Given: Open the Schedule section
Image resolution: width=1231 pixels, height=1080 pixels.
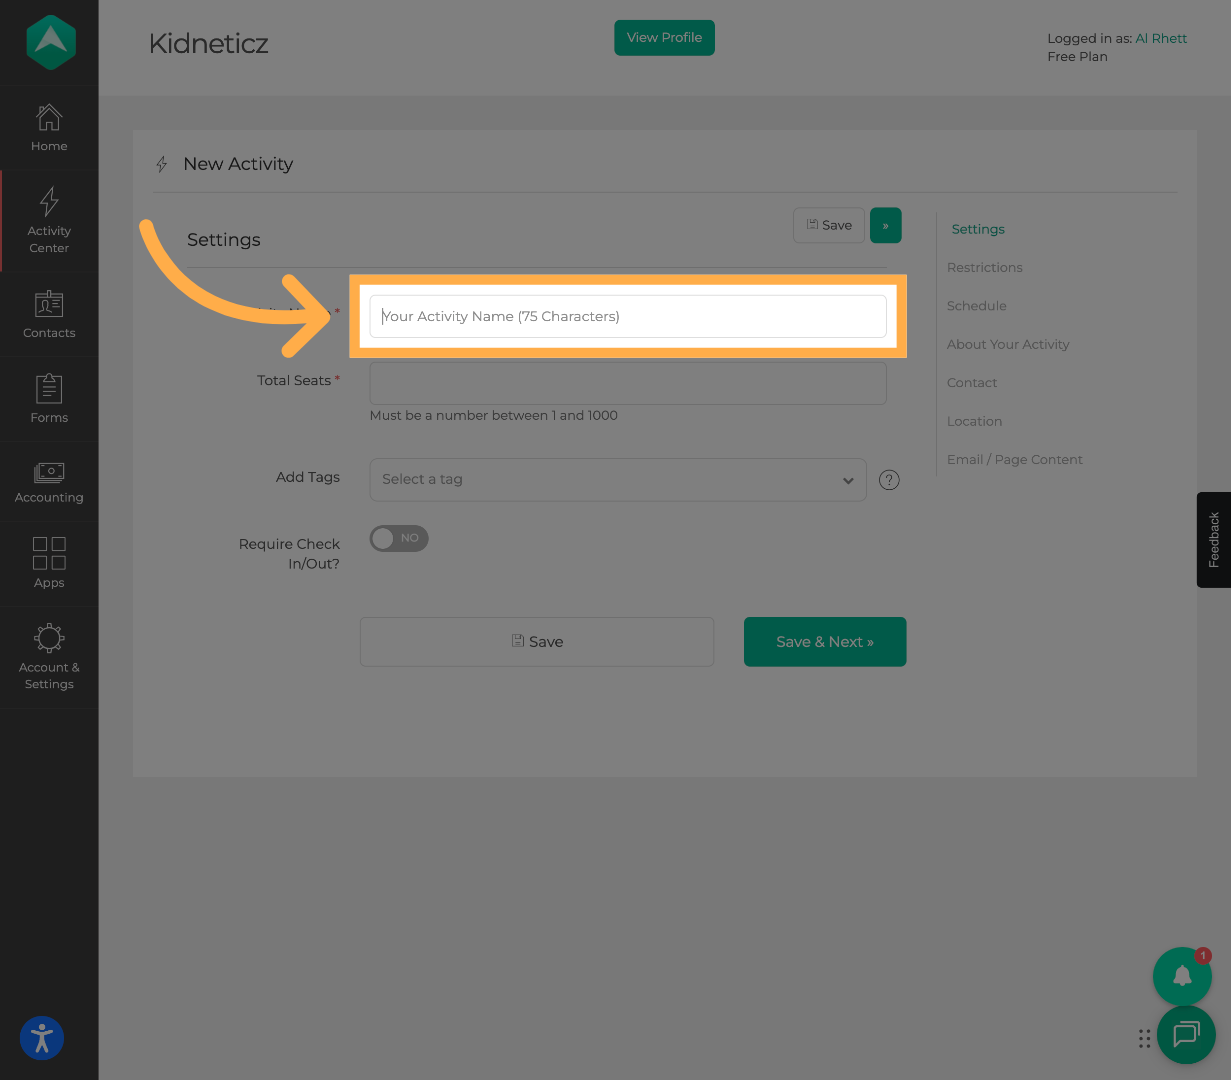Looking at the screenshot, I should [x=976, y=305].
